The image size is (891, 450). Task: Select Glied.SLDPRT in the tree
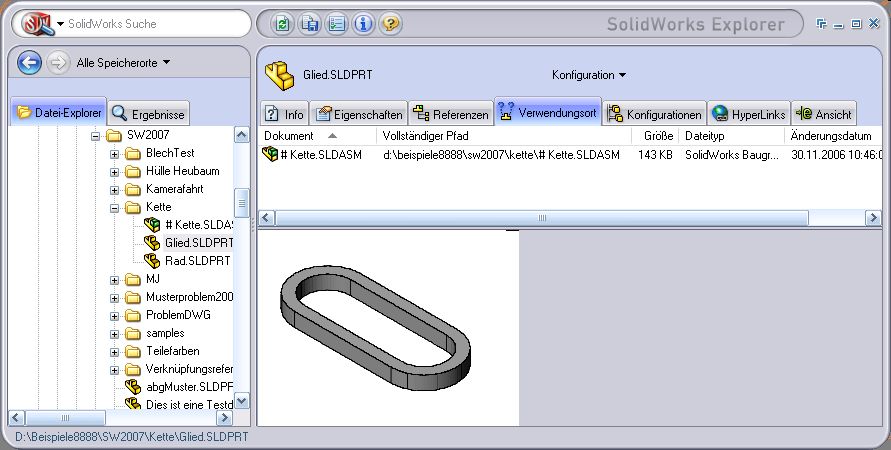pyautogui.click(x=198, y=243)
